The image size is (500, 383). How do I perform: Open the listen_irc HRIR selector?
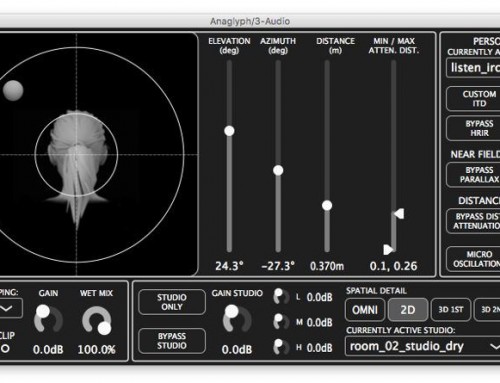click(473, 68)
